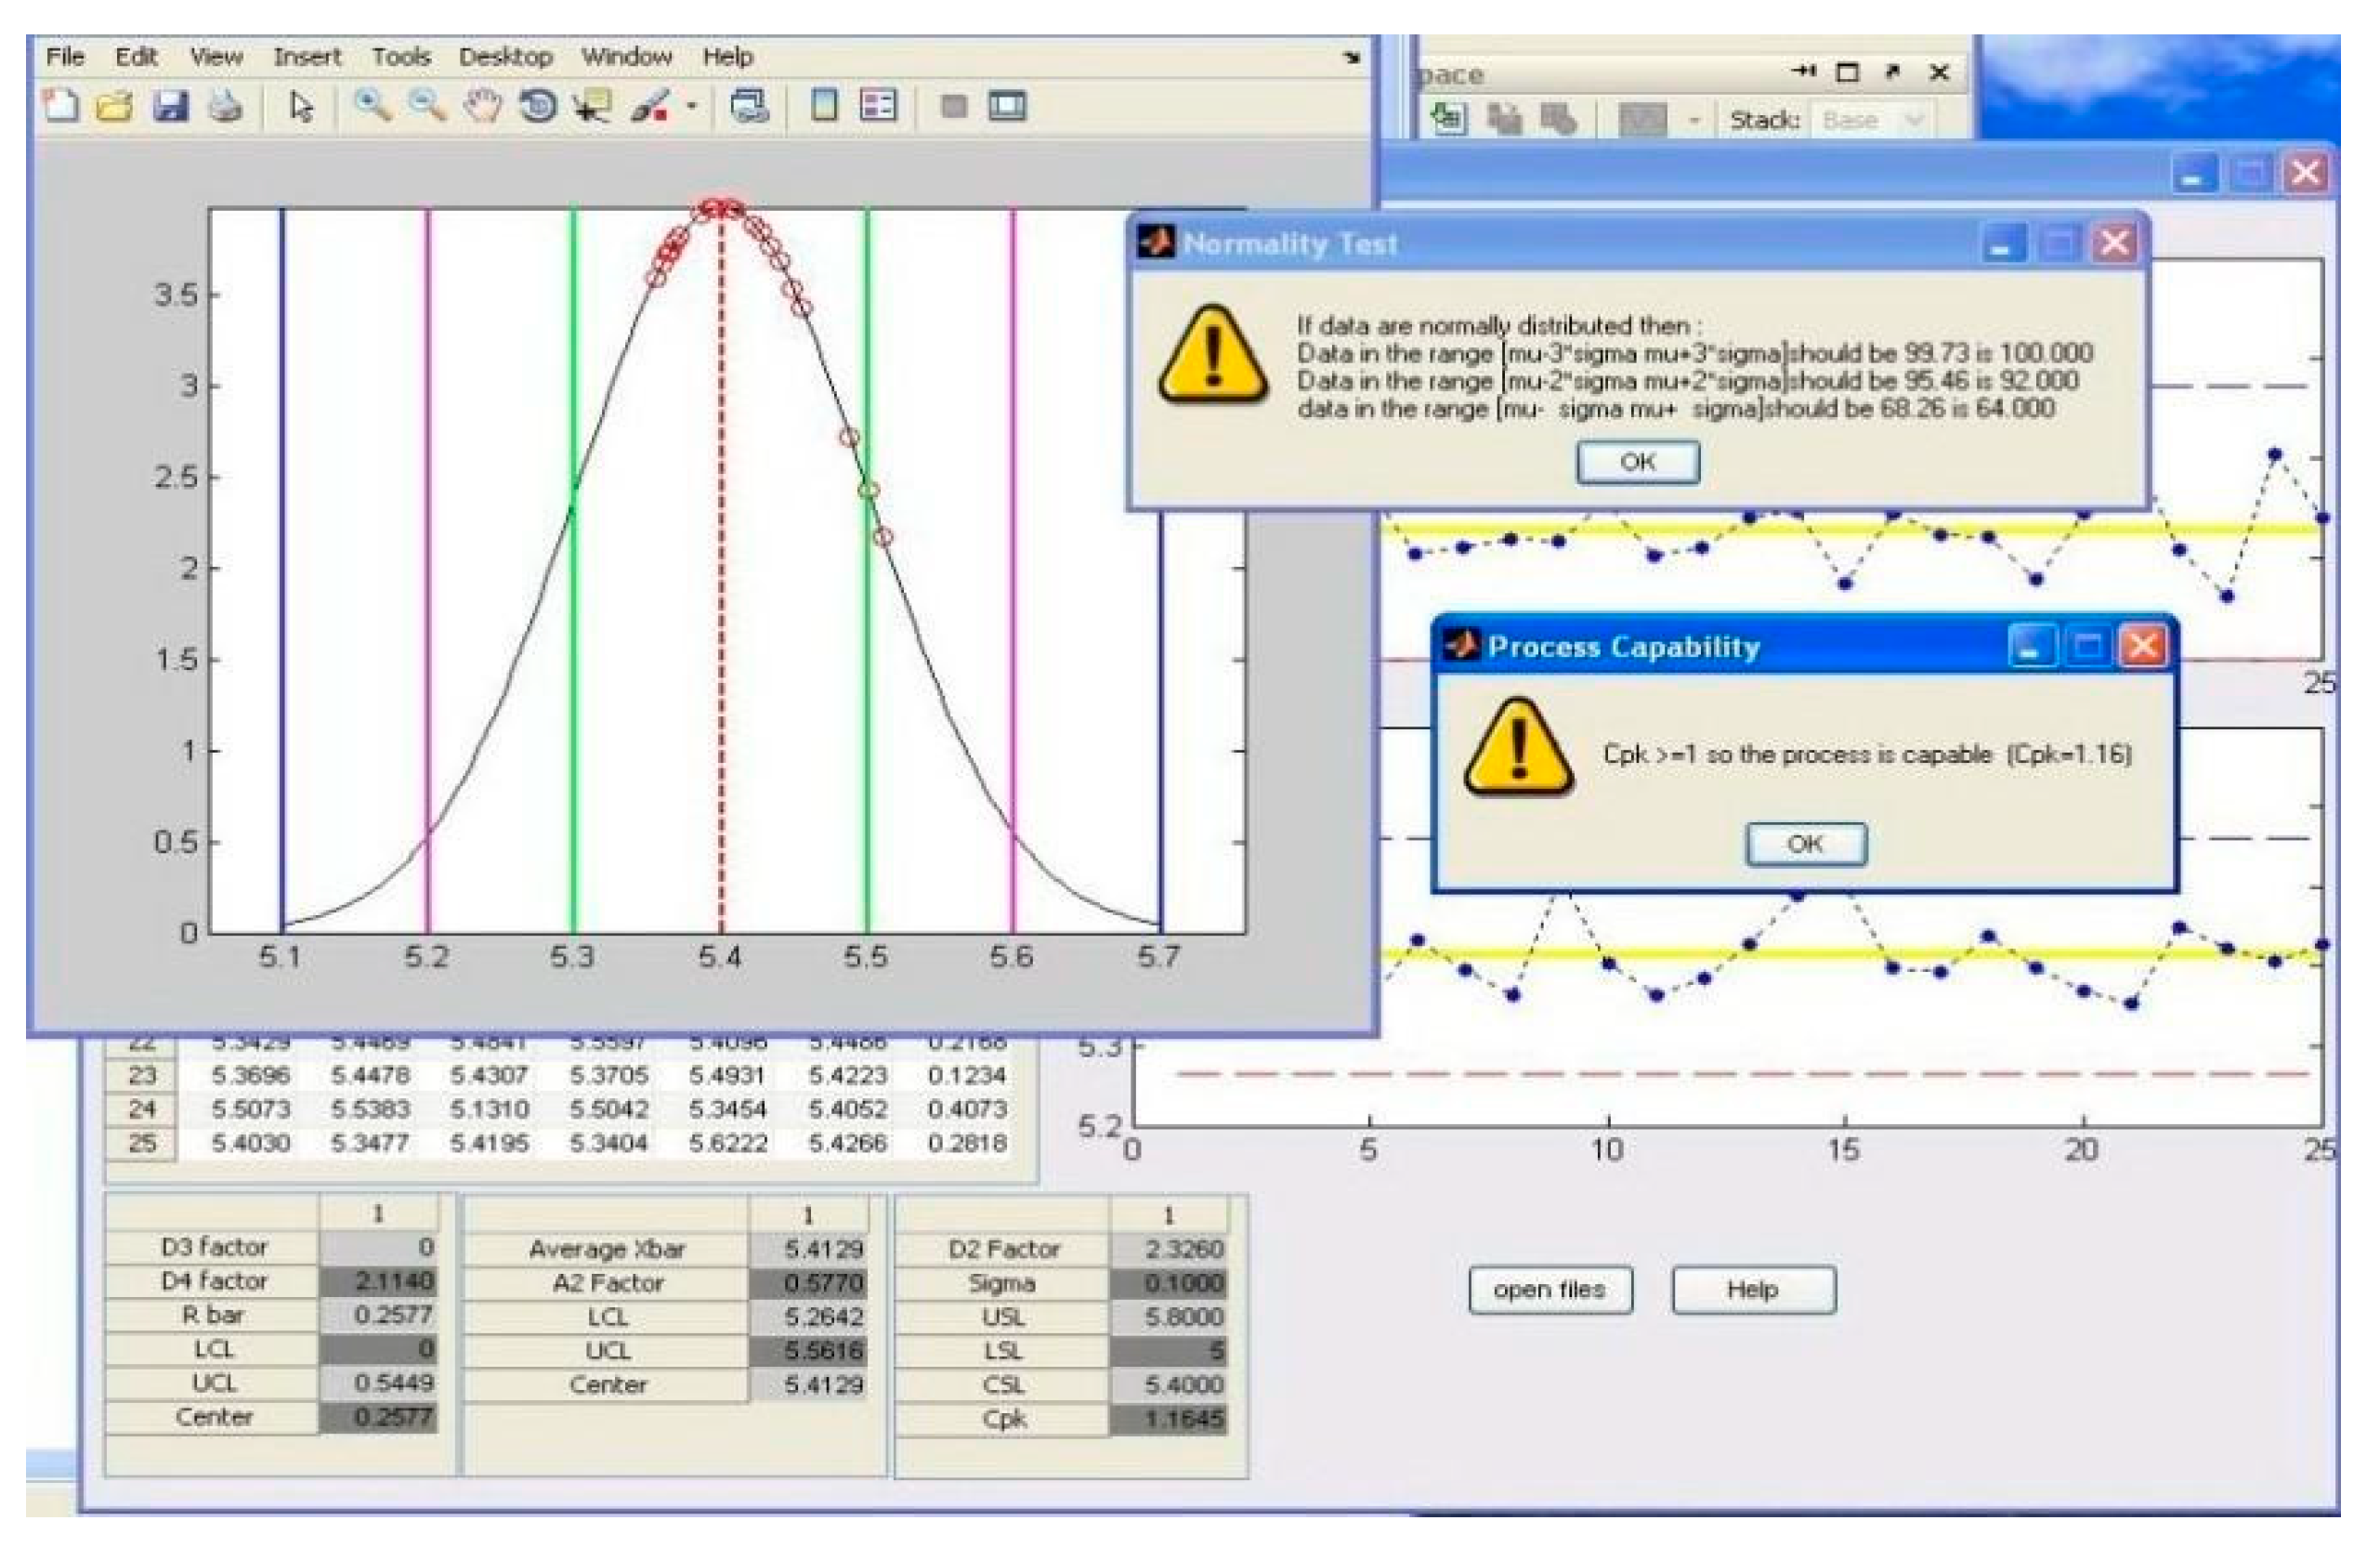Enable the Rotate 3D tool

click(x=540, y=108)
